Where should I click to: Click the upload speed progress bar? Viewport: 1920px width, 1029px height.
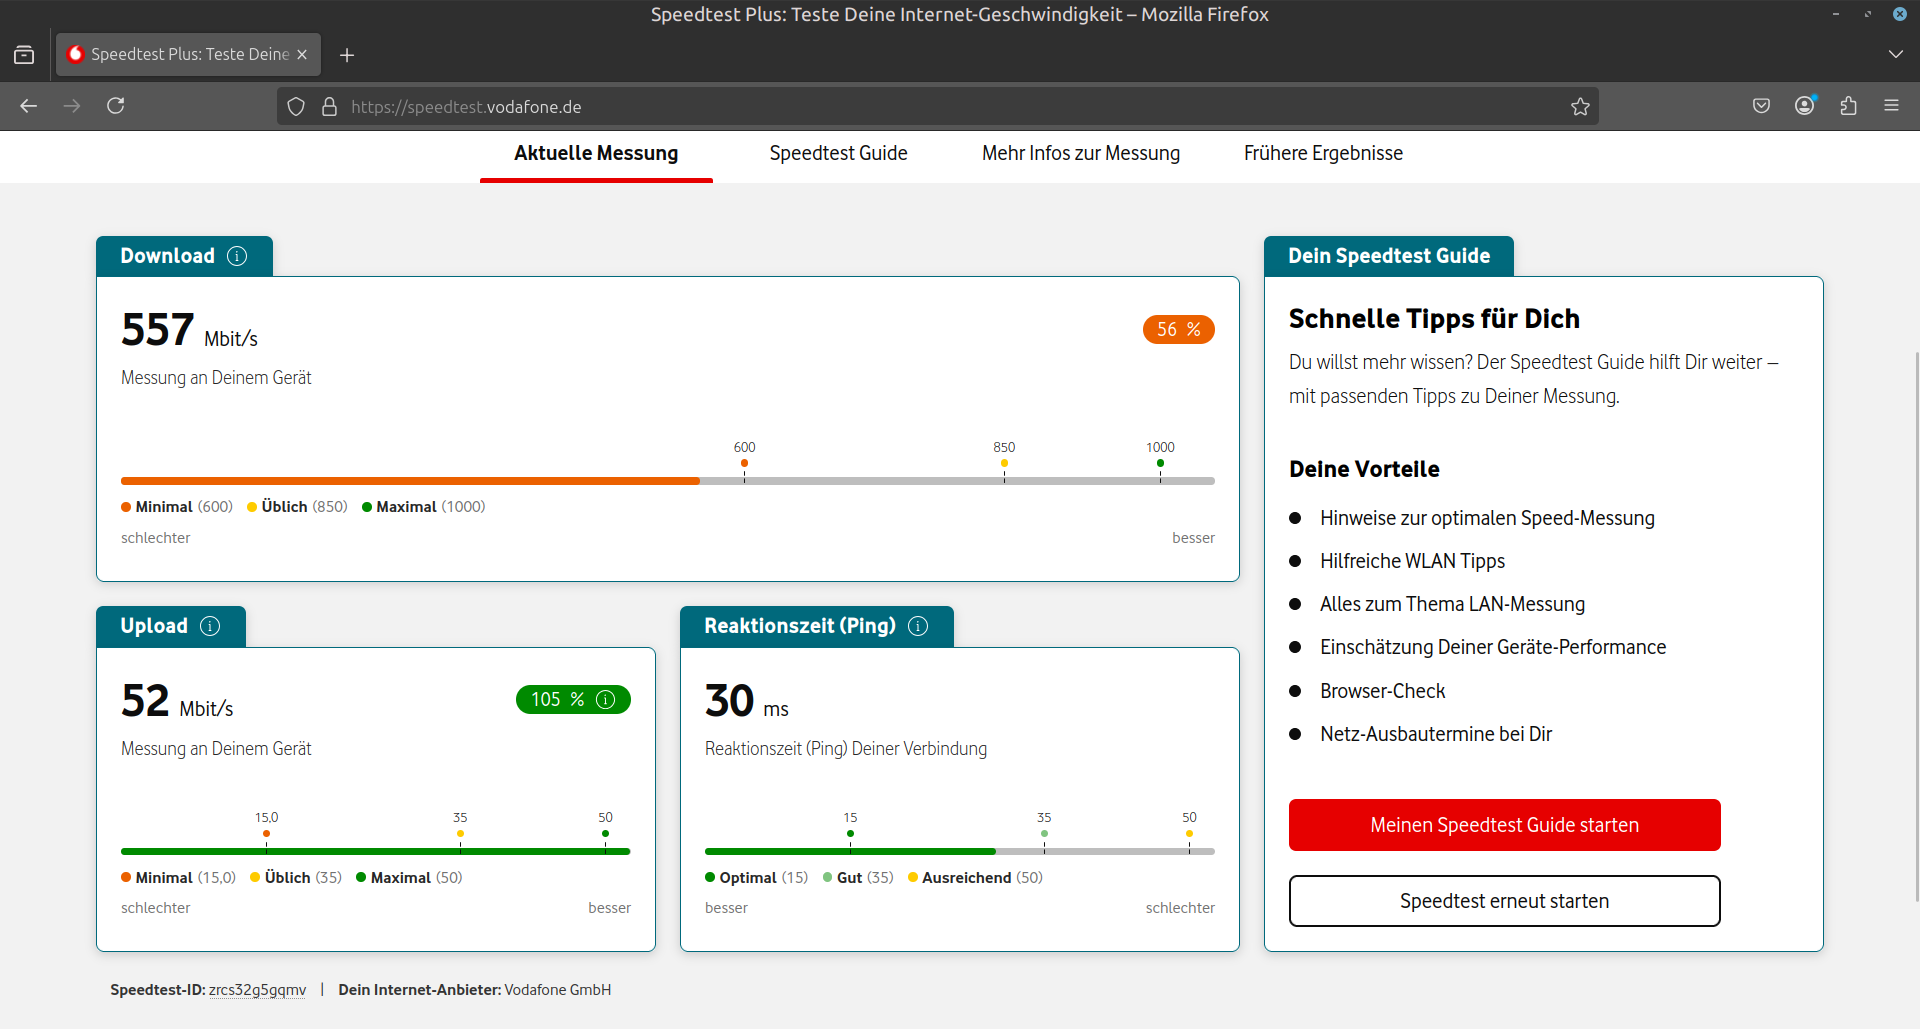pos(376,852)
